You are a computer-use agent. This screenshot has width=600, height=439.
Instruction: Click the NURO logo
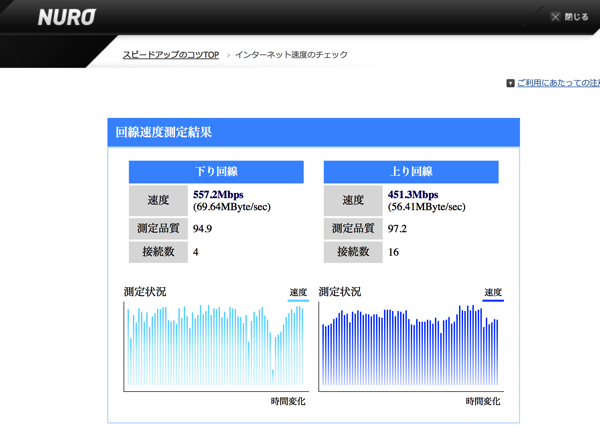click(67, 17)
